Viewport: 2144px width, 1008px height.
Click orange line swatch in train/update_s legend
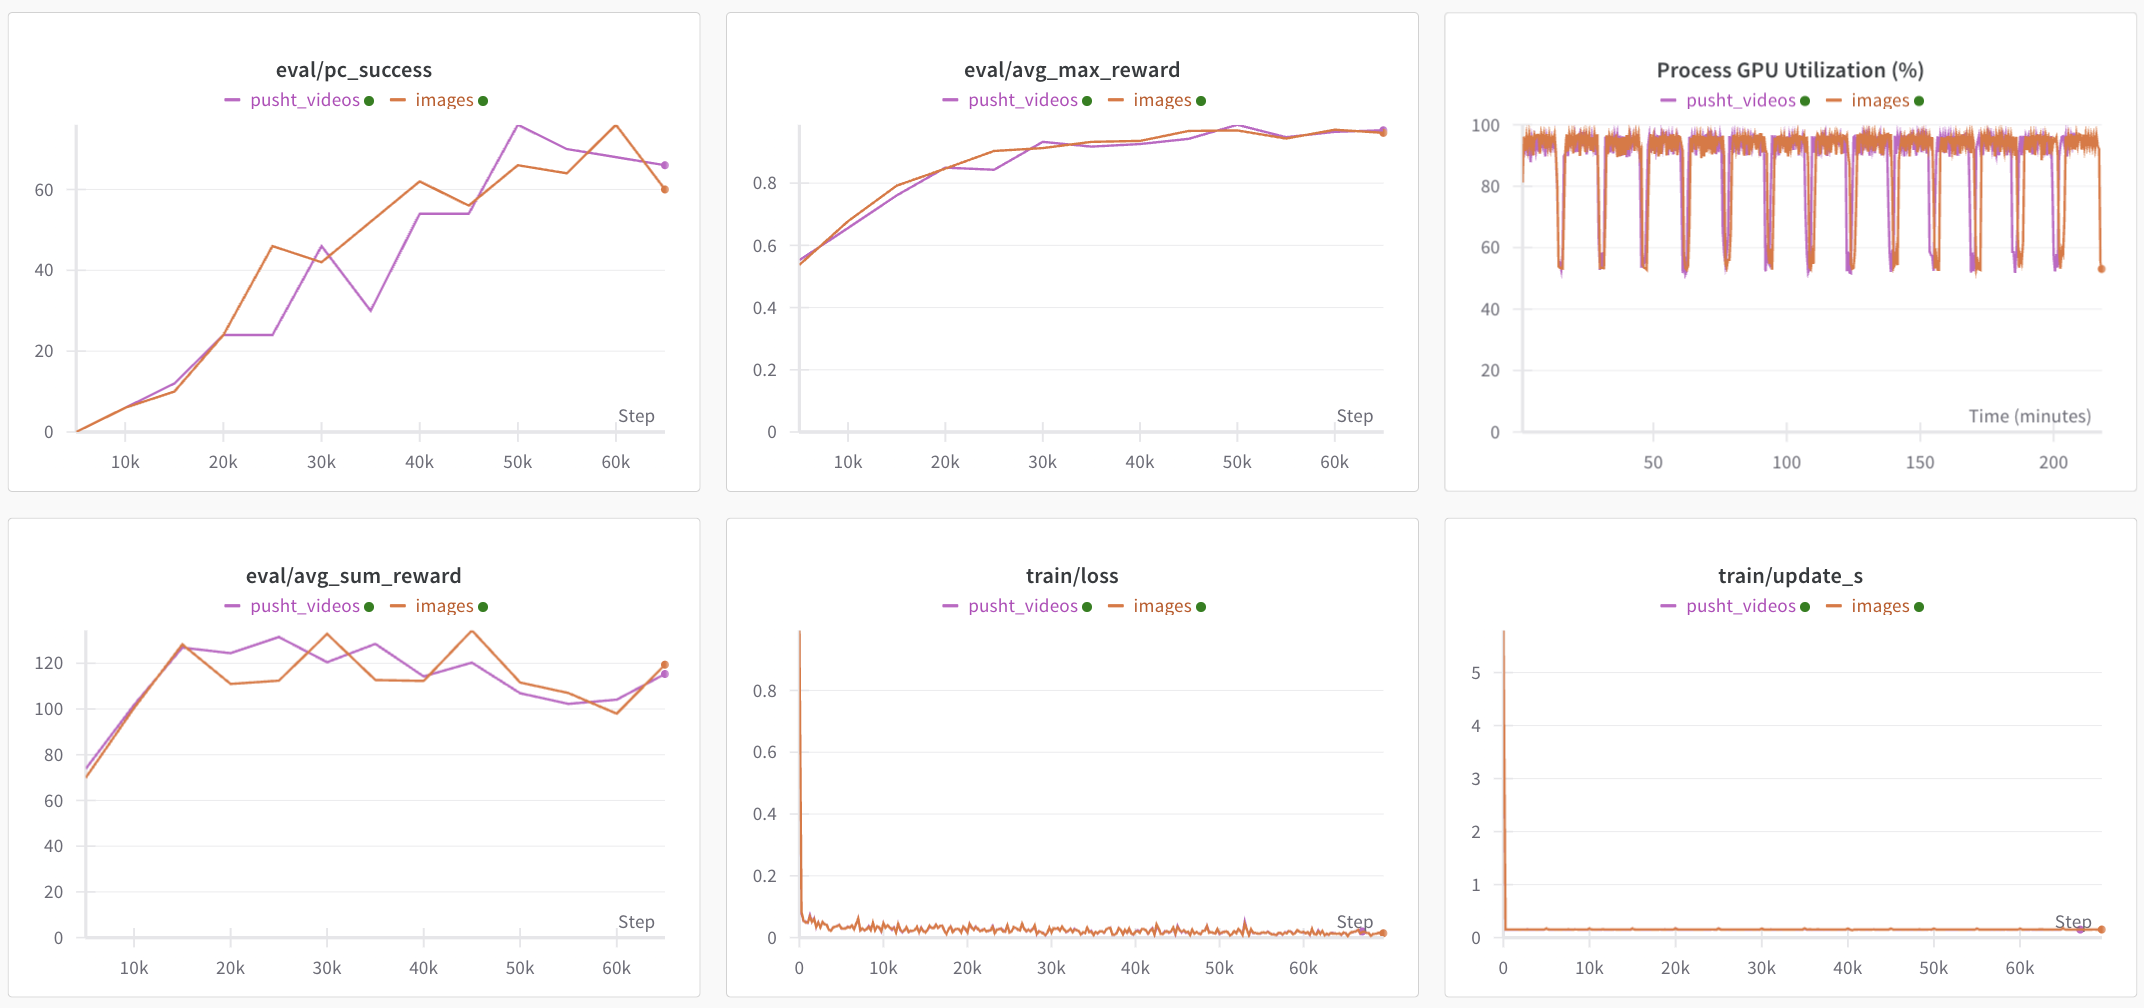1833,607
